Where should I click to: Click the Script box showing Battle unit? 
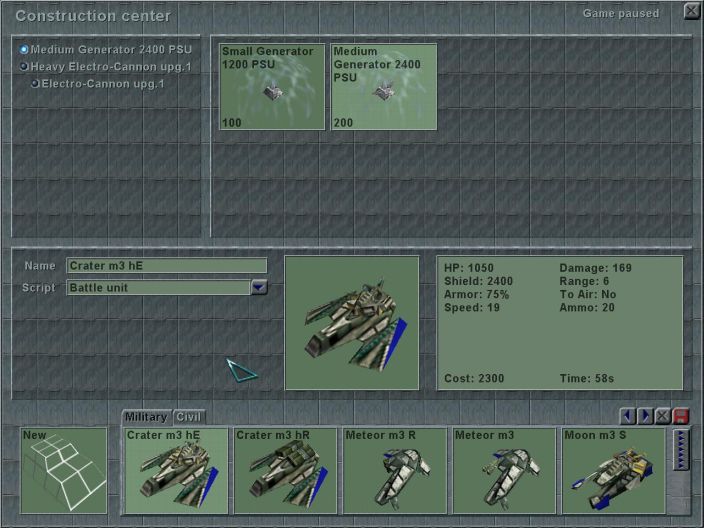158,287
